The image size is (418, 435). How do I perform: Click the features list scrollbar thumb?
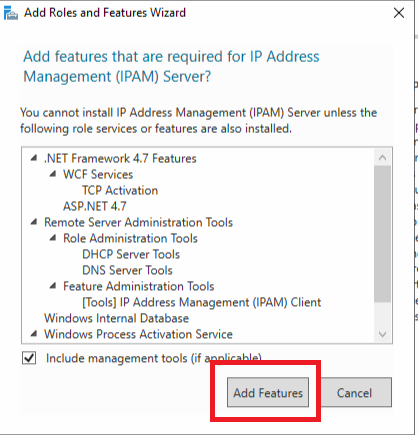coord(383,234)
